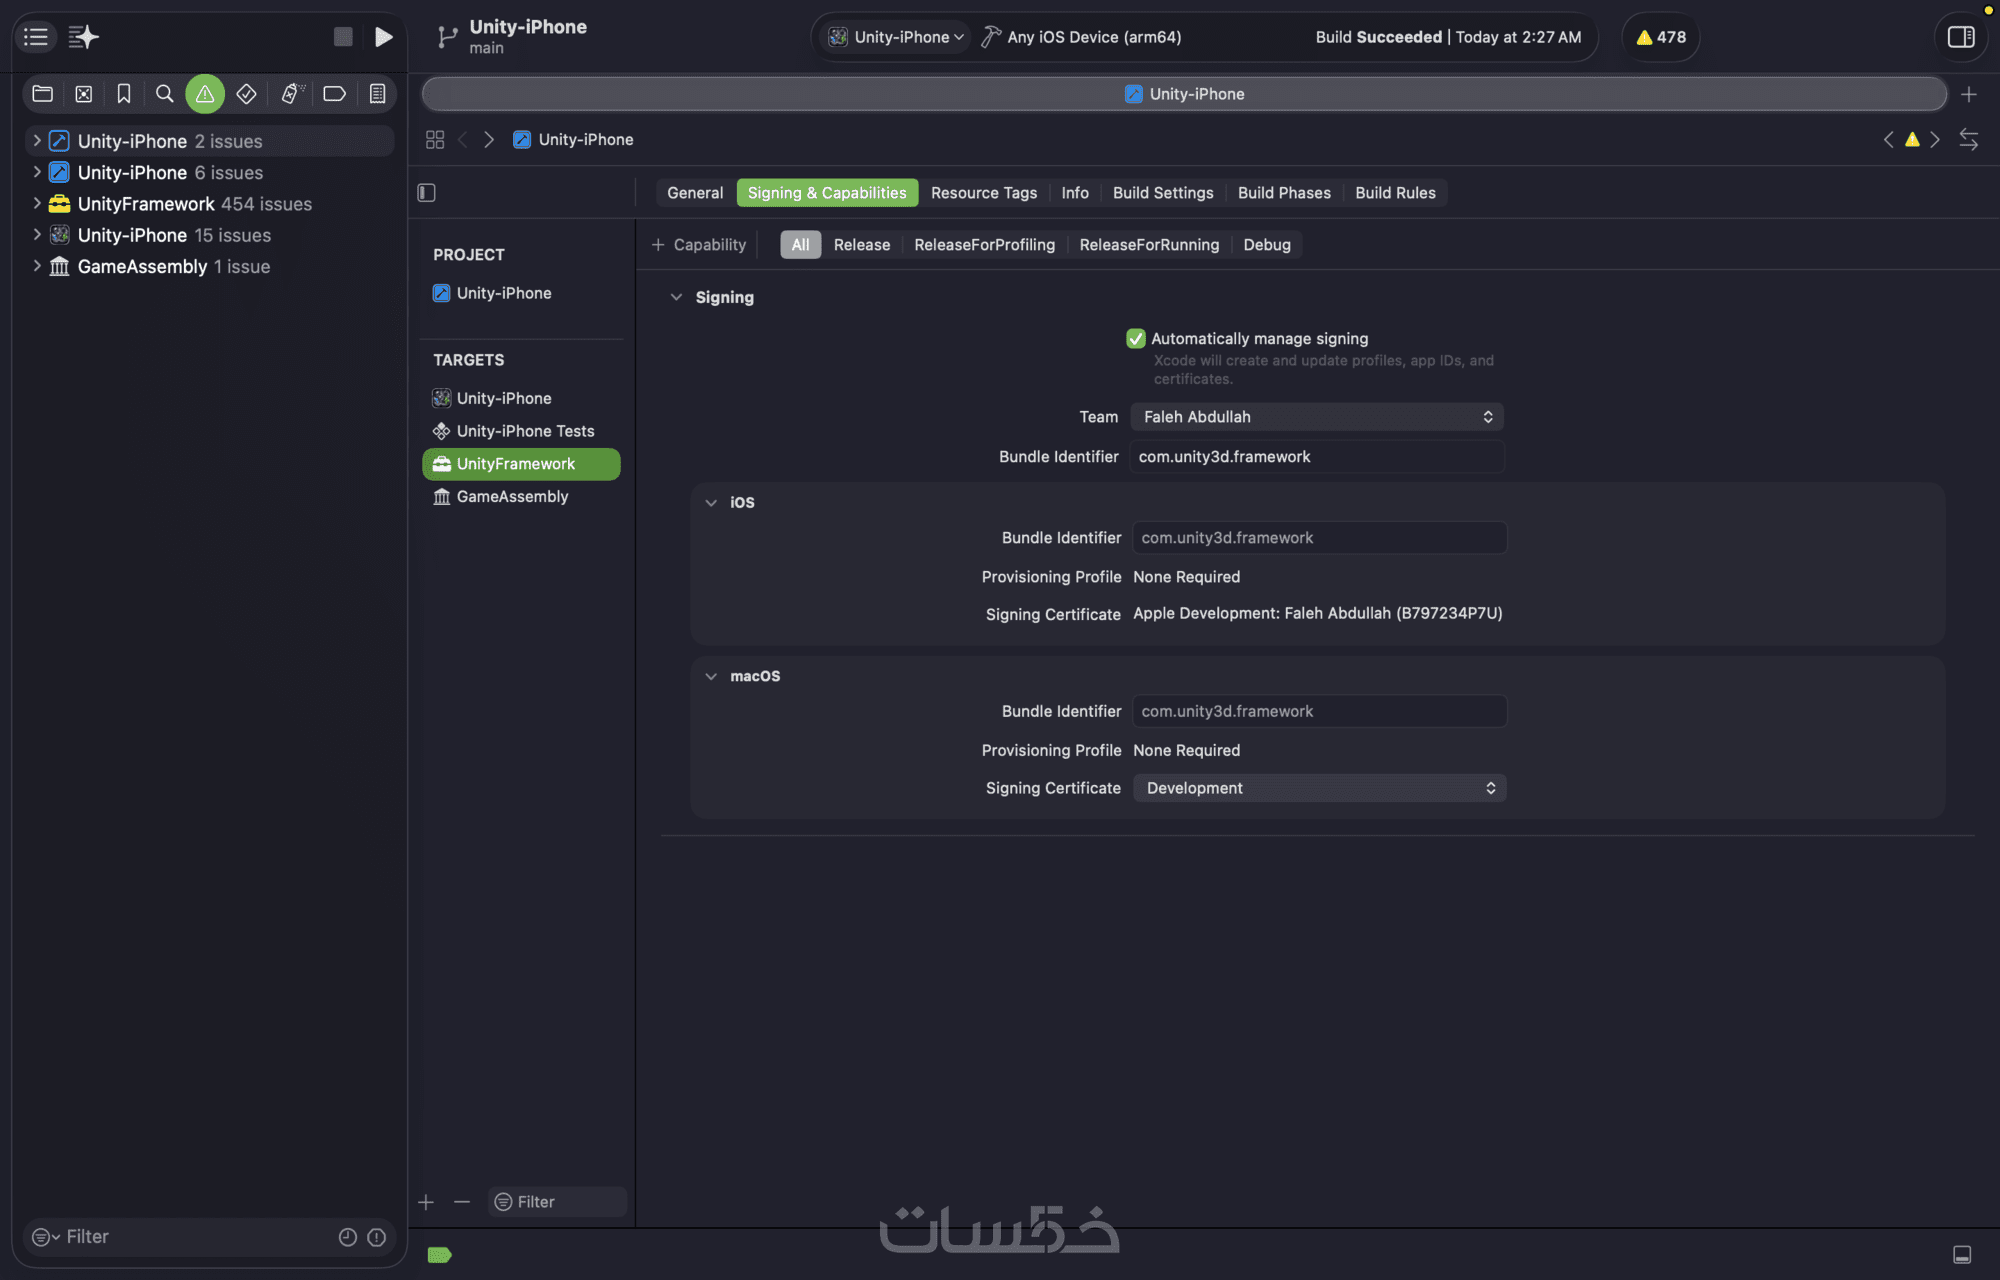
Task: Open macOS Signing Certificate Development dropdown
Action: click(x=1319, y=788)
